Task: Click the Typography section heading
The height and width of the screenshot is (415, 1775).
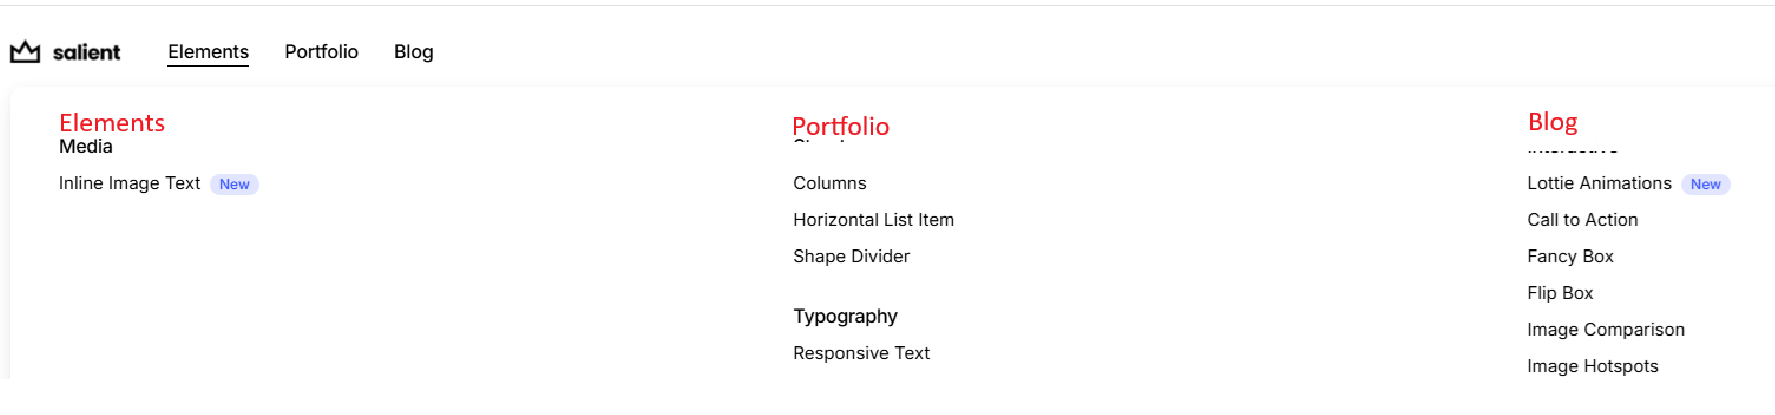Action: [845, 316]
